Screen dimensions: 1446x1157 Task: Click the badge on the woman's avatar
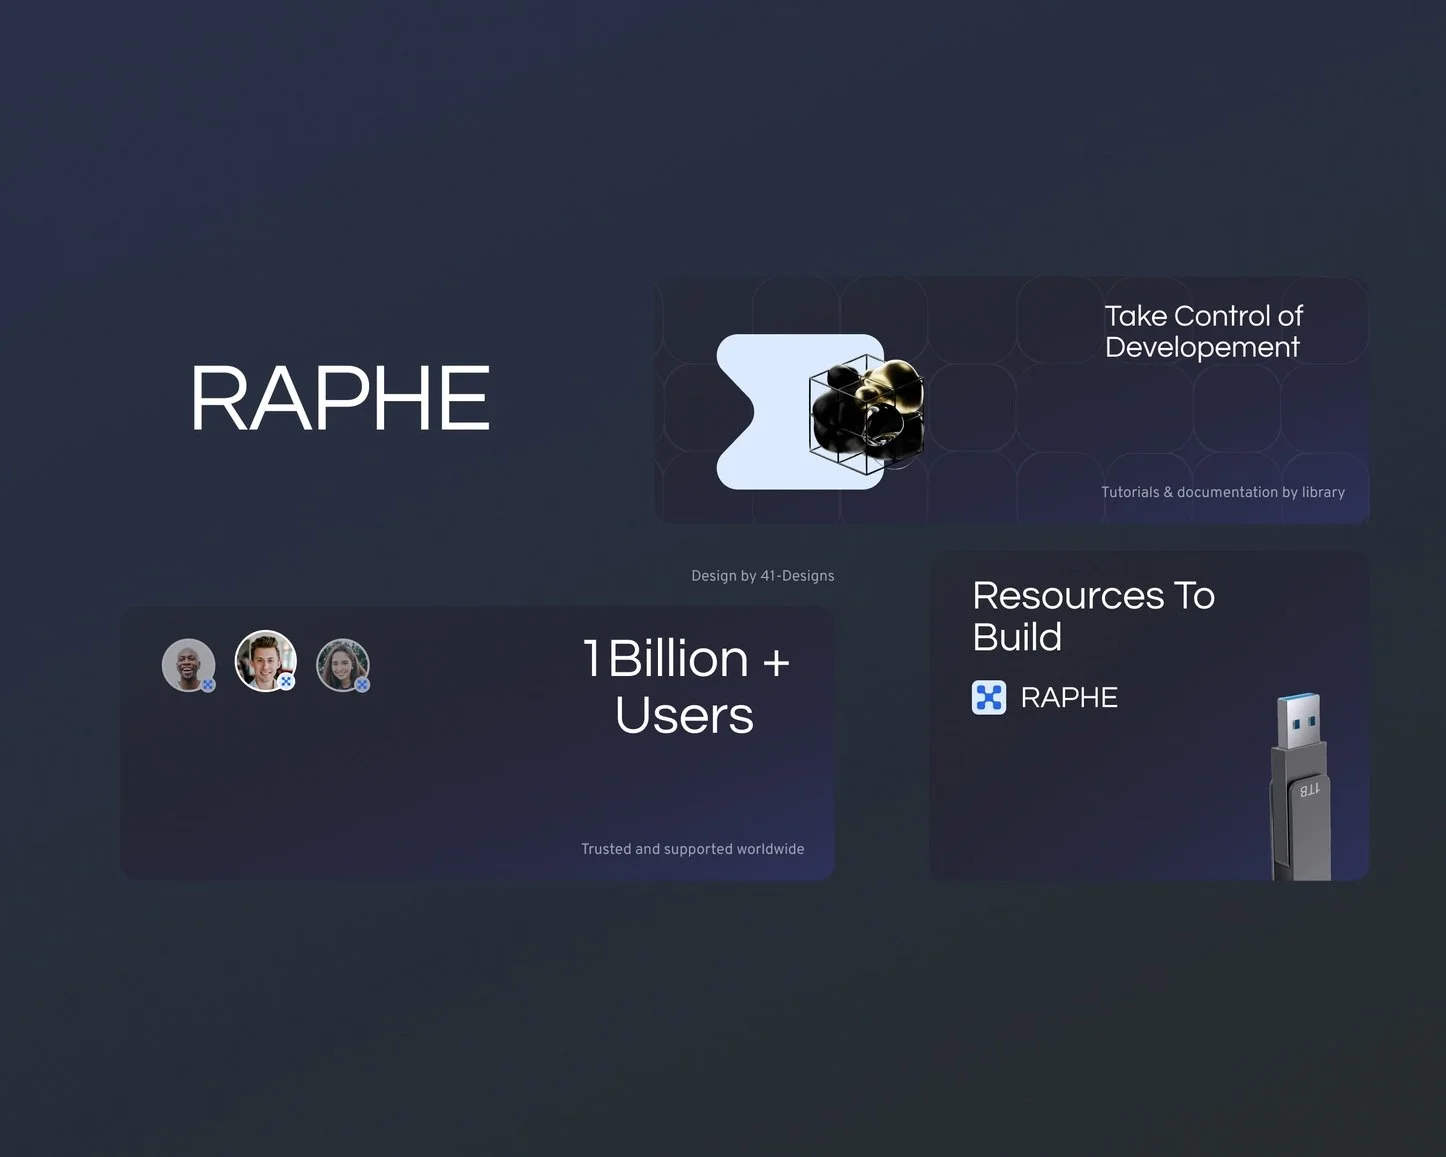(x=362, y=685)
